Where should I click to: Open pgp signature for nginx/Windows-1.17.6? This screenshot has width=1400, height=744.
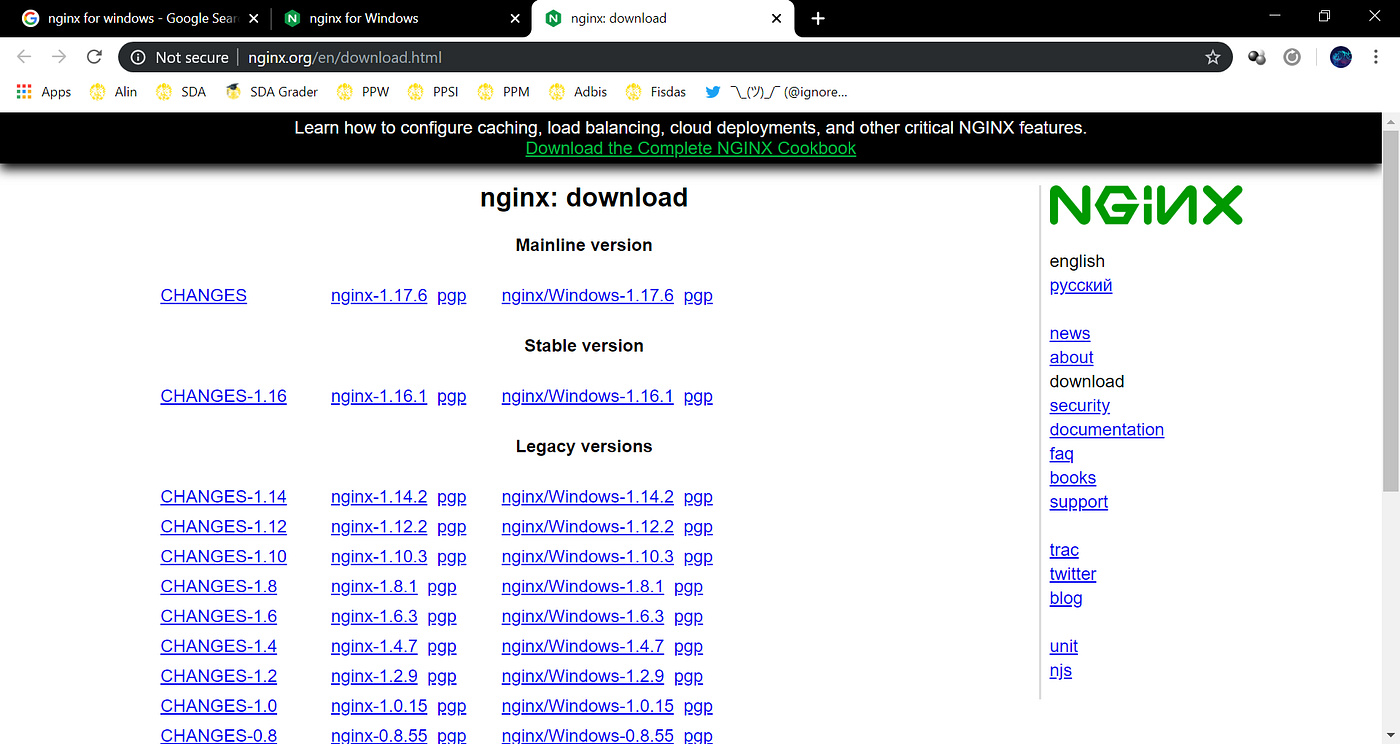698,297
